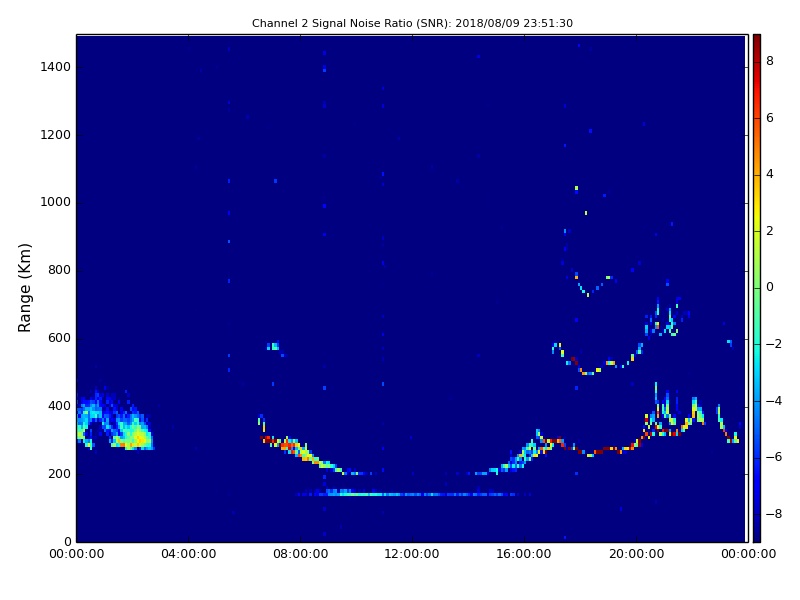The image size is (800, 600).
Task: Click the colorbar label −2
Action: coord(774,344)
